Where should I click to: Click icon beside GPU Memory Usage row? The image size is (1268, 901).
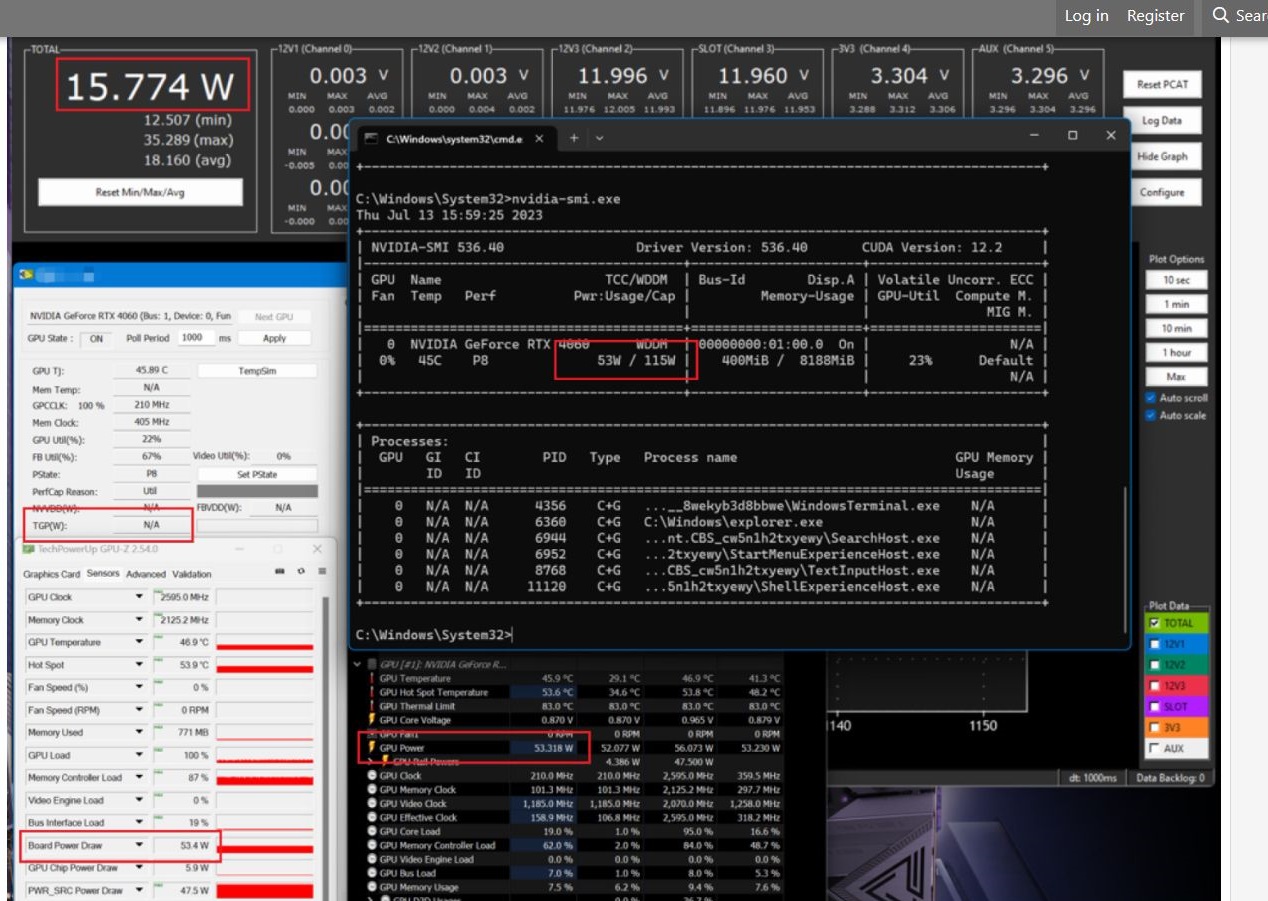[372, 887]
